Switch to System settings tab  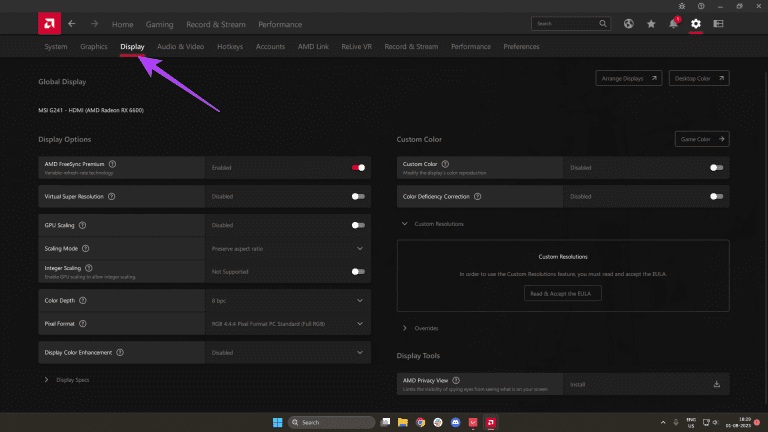coord(56,47)
